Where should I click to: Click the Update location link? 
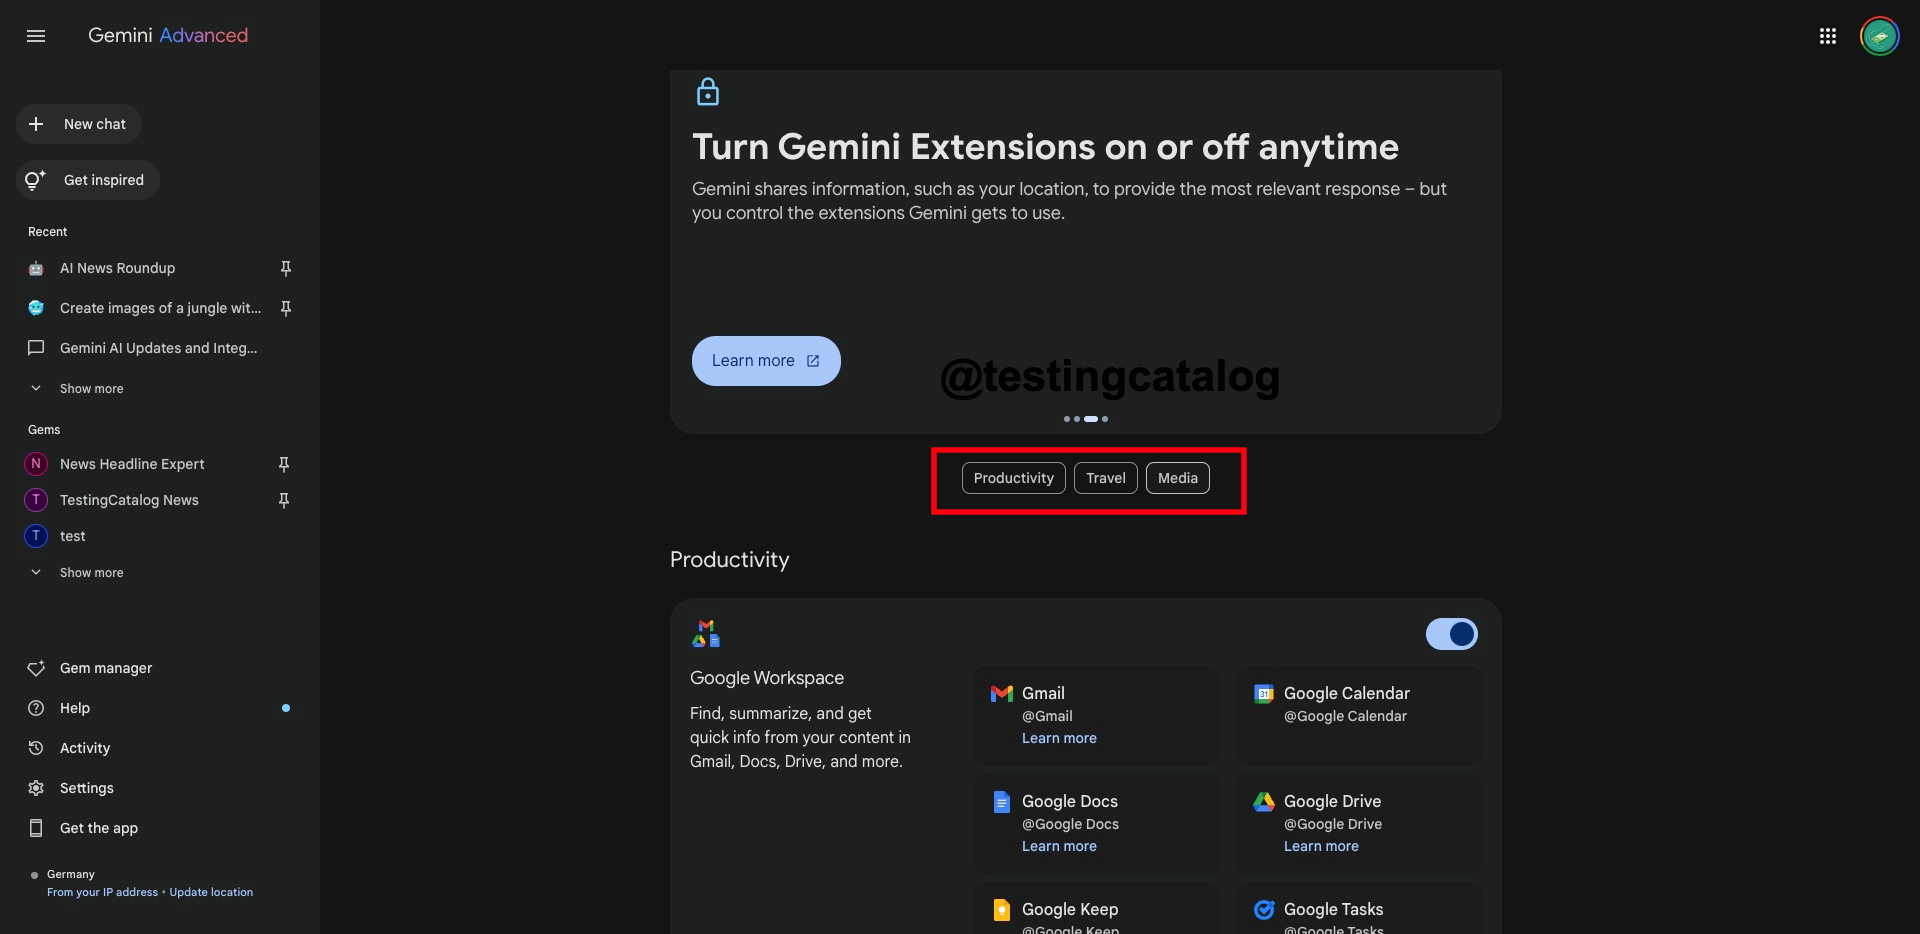tap(211, 892)
